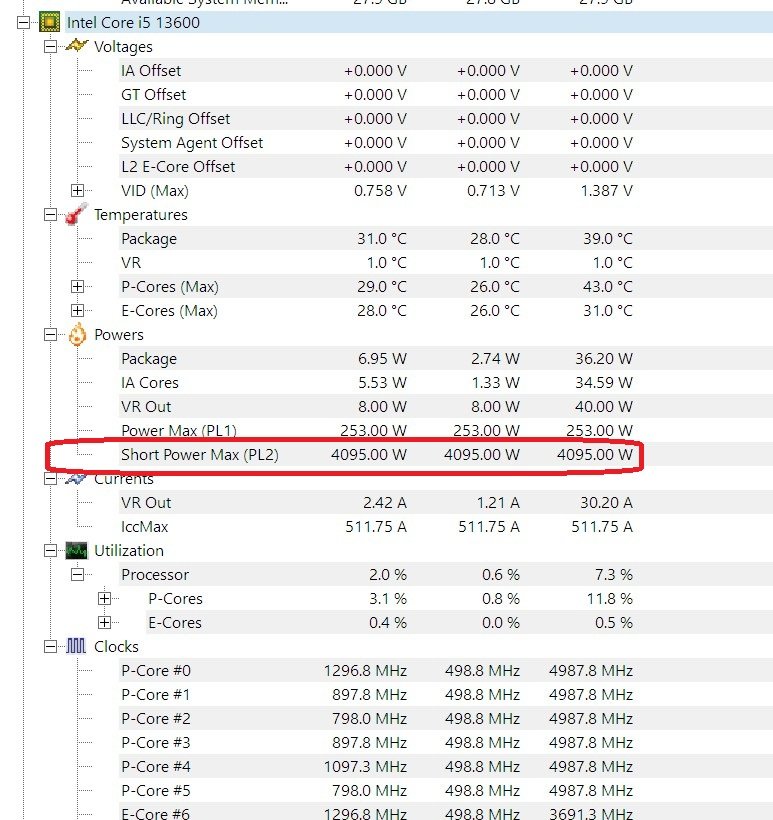Image resolution: width=773 pixels, height=820 pixels.
Task: Click the 1097.3 MHz P-Core #4 value
Action: pyautogui.click(x=366, y=767)
